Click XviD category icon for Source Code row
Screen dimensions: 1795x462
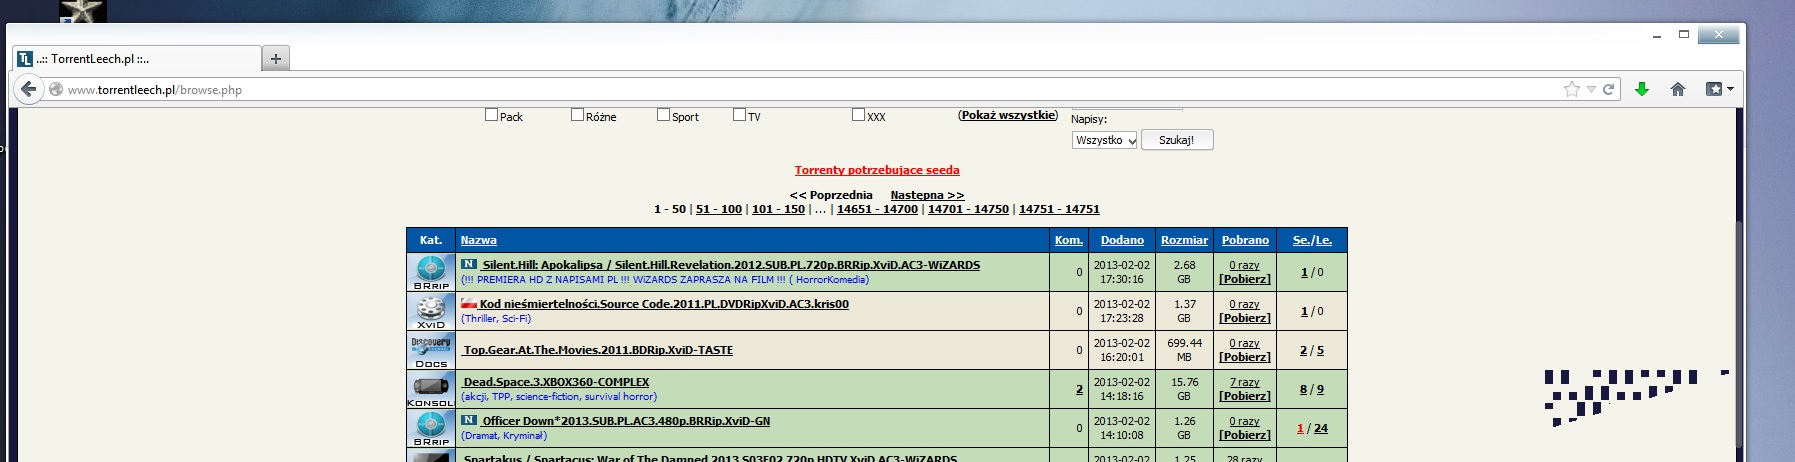click(x=431, y=311)
